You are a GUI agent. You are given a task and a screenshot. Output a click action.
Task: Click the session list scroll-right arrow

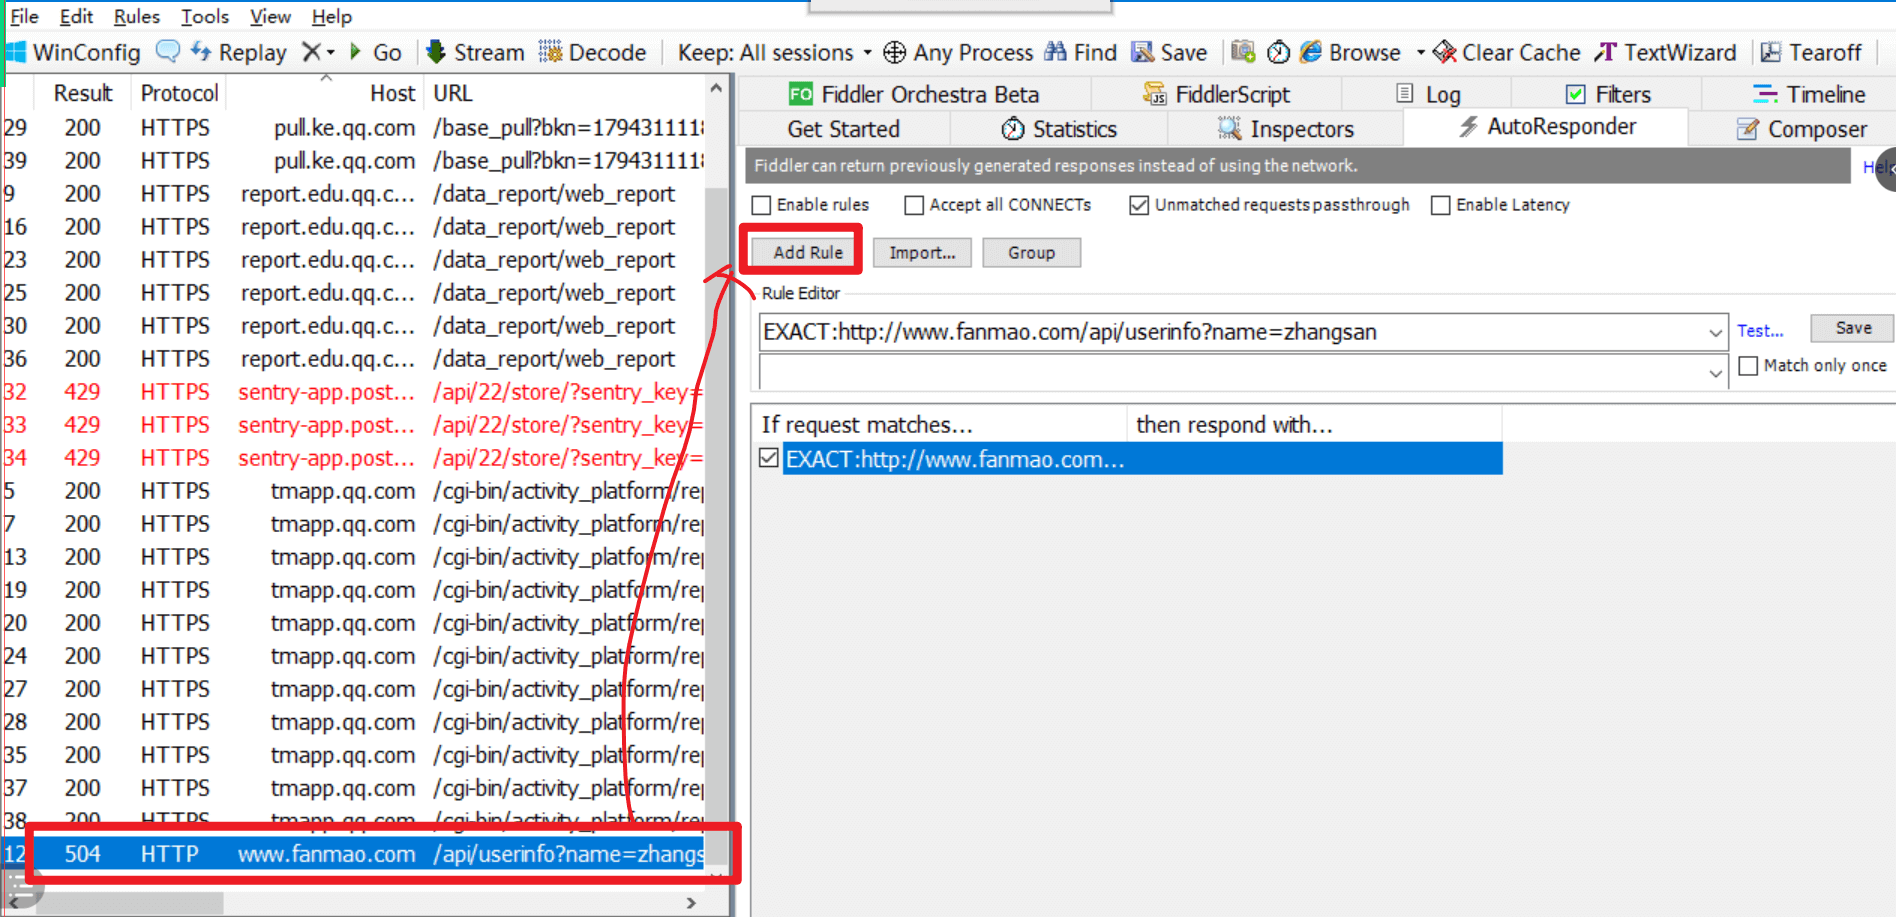(x=691, y=903)
